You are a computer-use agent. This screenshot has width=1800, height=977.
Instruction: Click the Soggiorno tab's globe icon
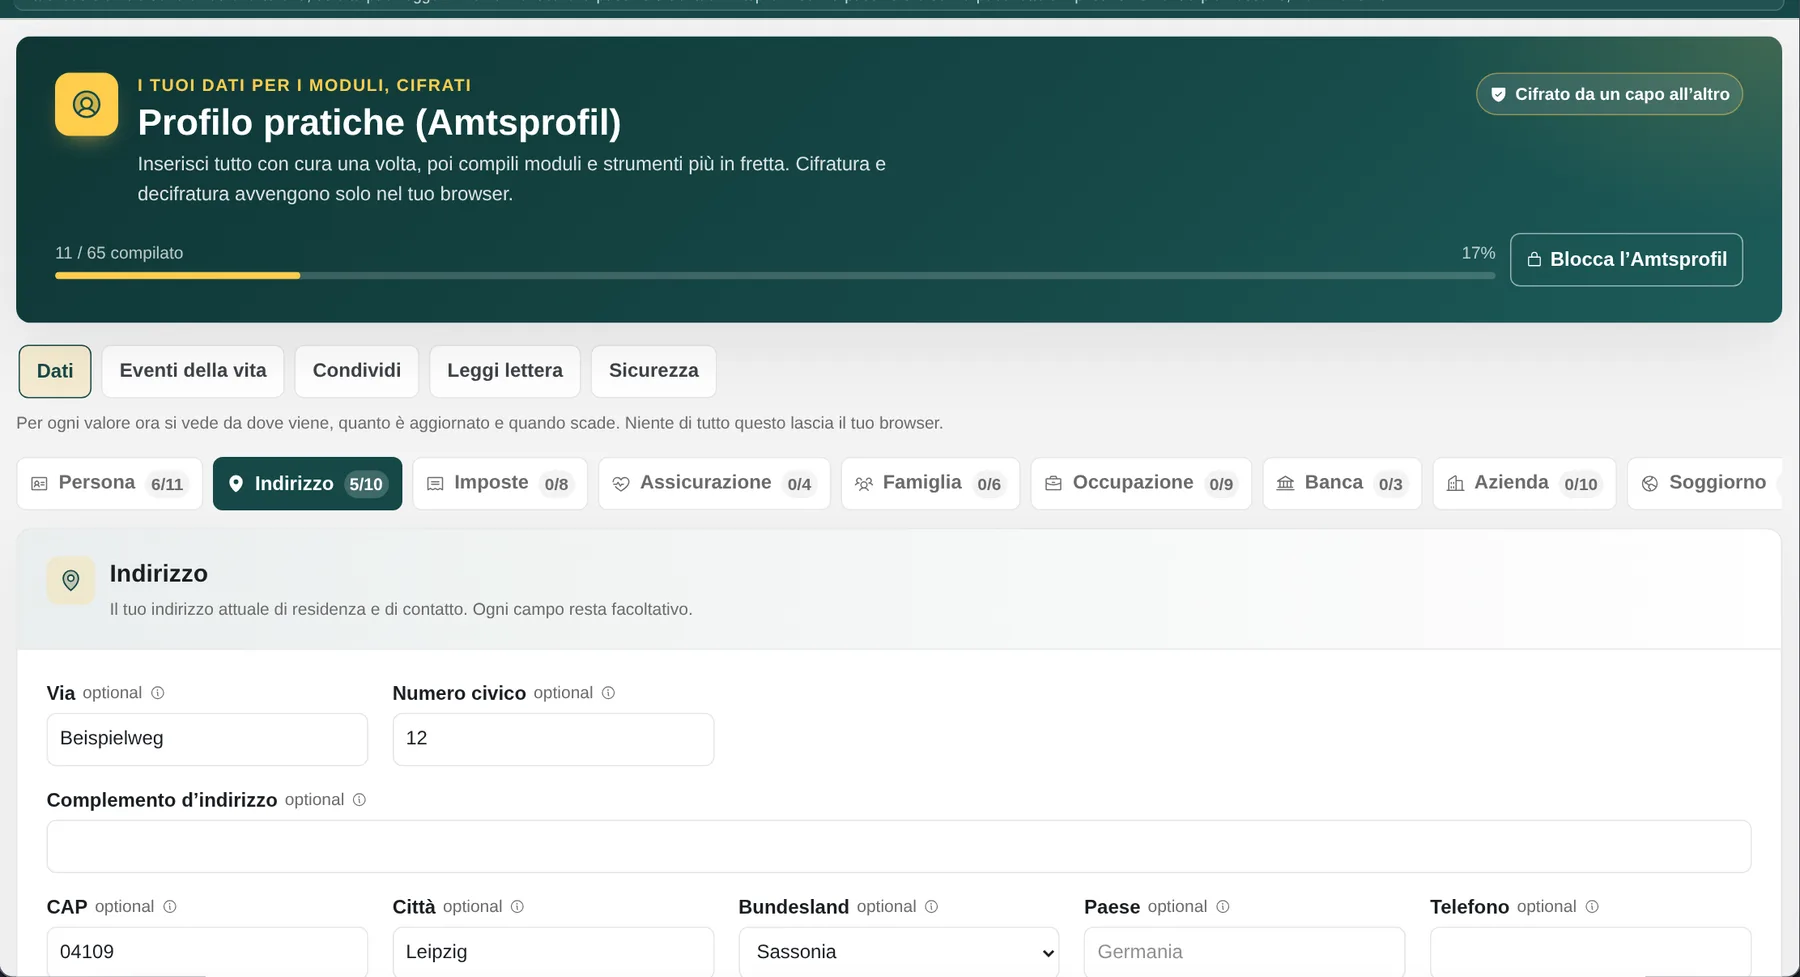pos(1650,484)
